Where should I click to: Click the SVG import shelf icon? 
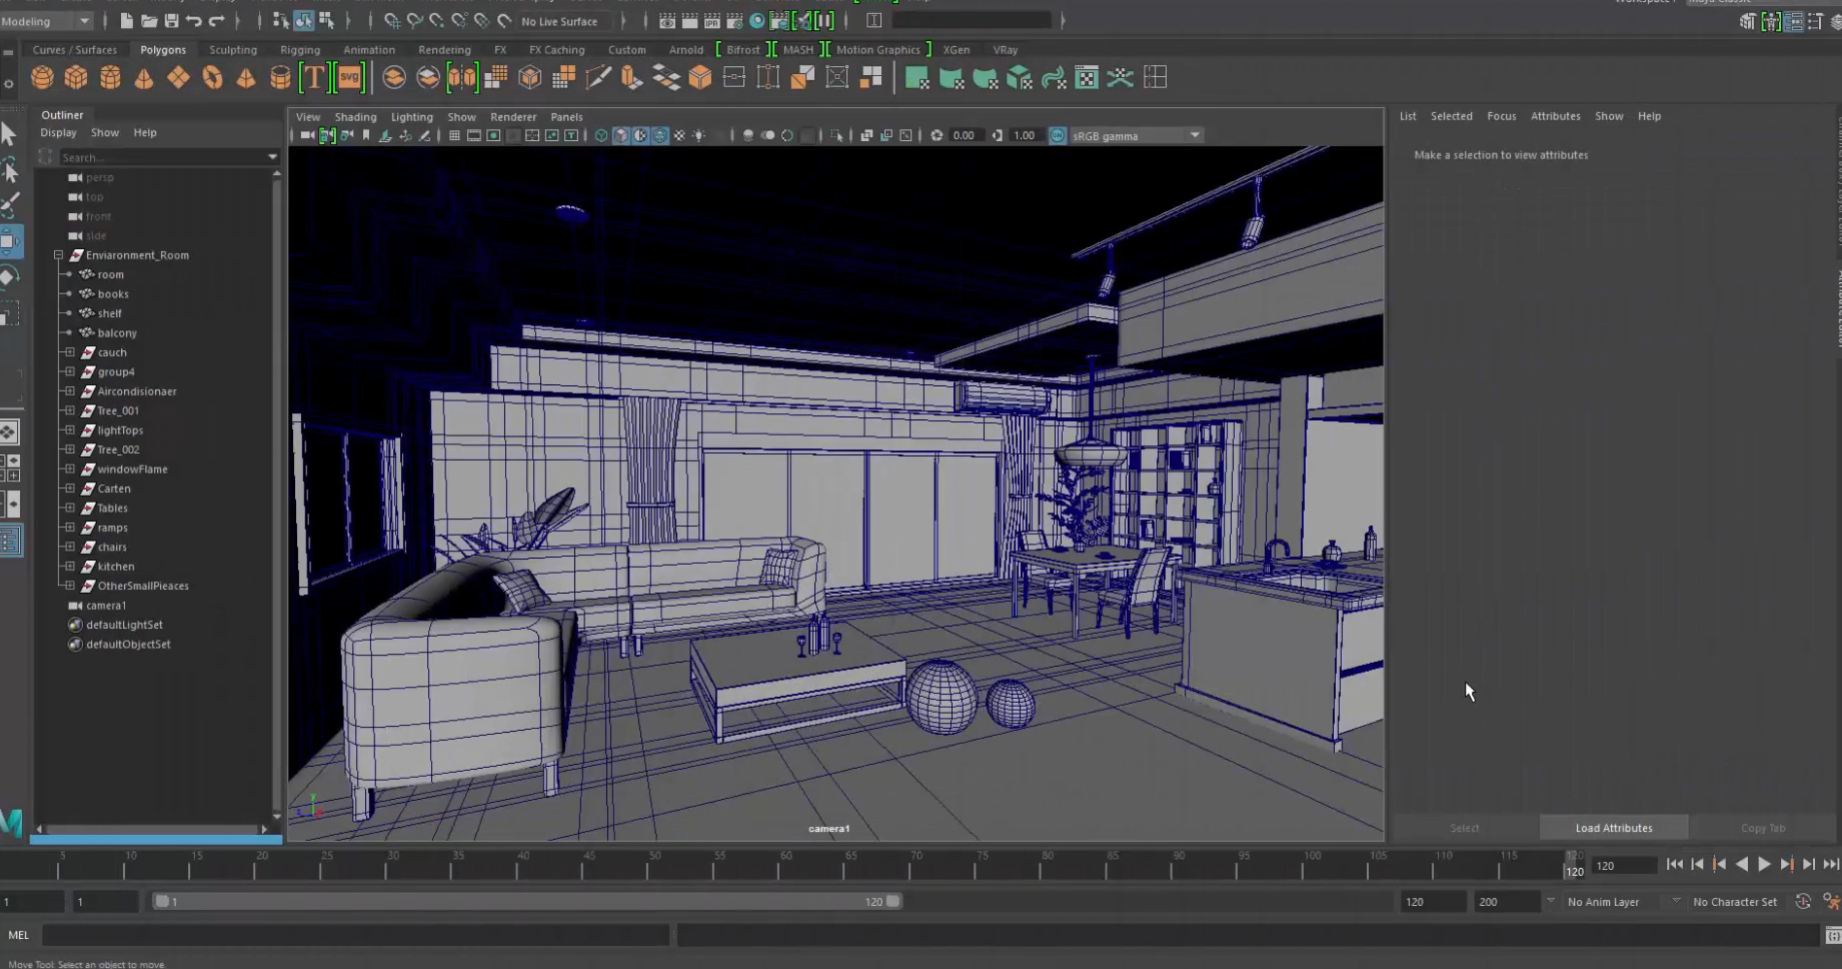349,78
